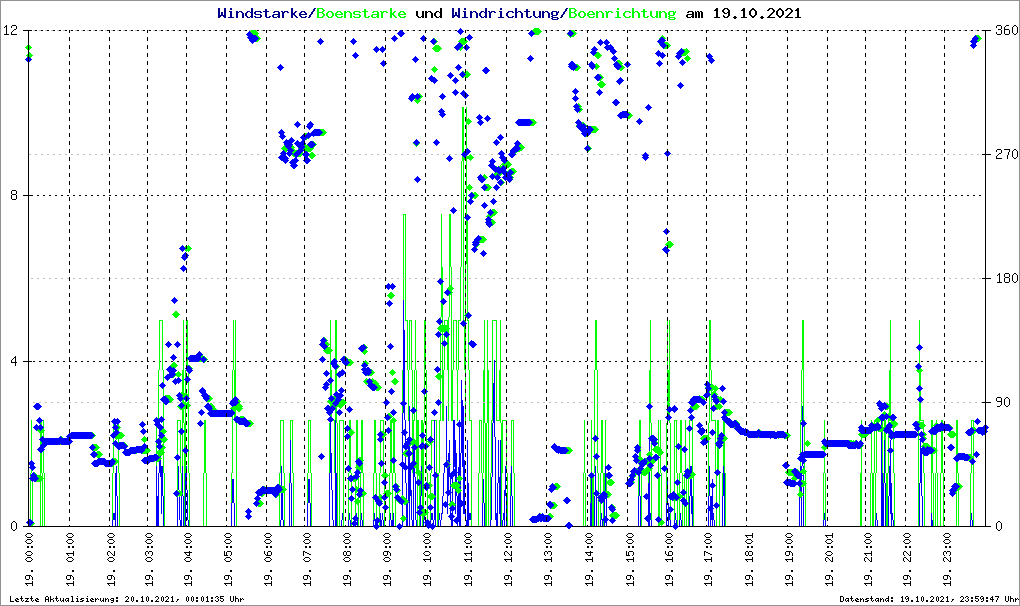Click the time label '19. 21:00'
1020x606 pixels.
[x=867, y=560]
